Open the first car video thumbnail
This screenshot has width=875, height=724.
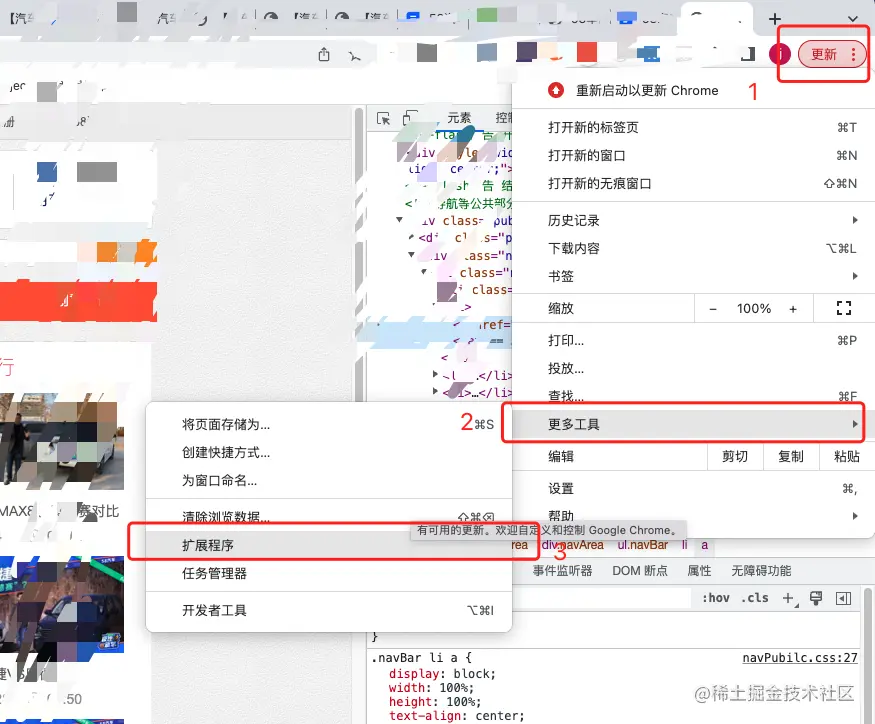[x=62, y=442]
